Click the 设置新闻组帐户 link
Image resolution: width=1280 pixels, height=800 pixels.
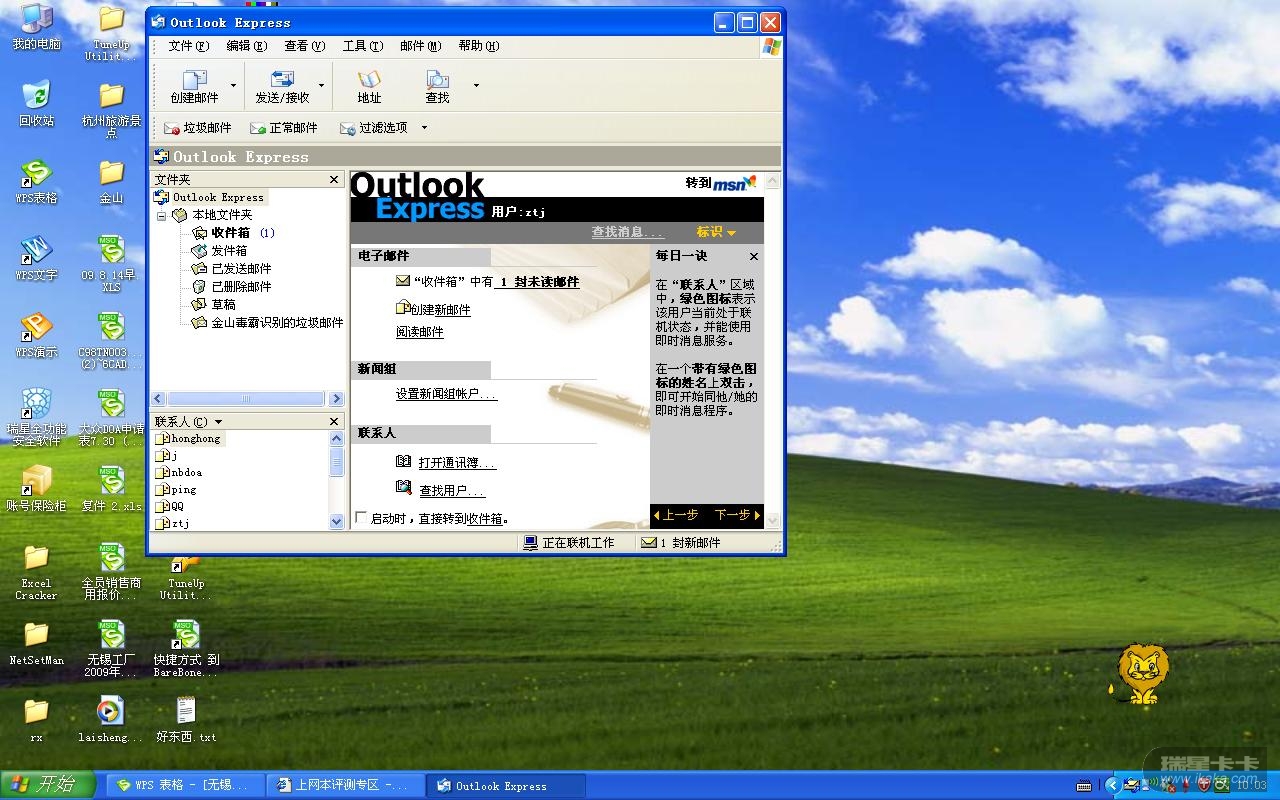point(446,394)
